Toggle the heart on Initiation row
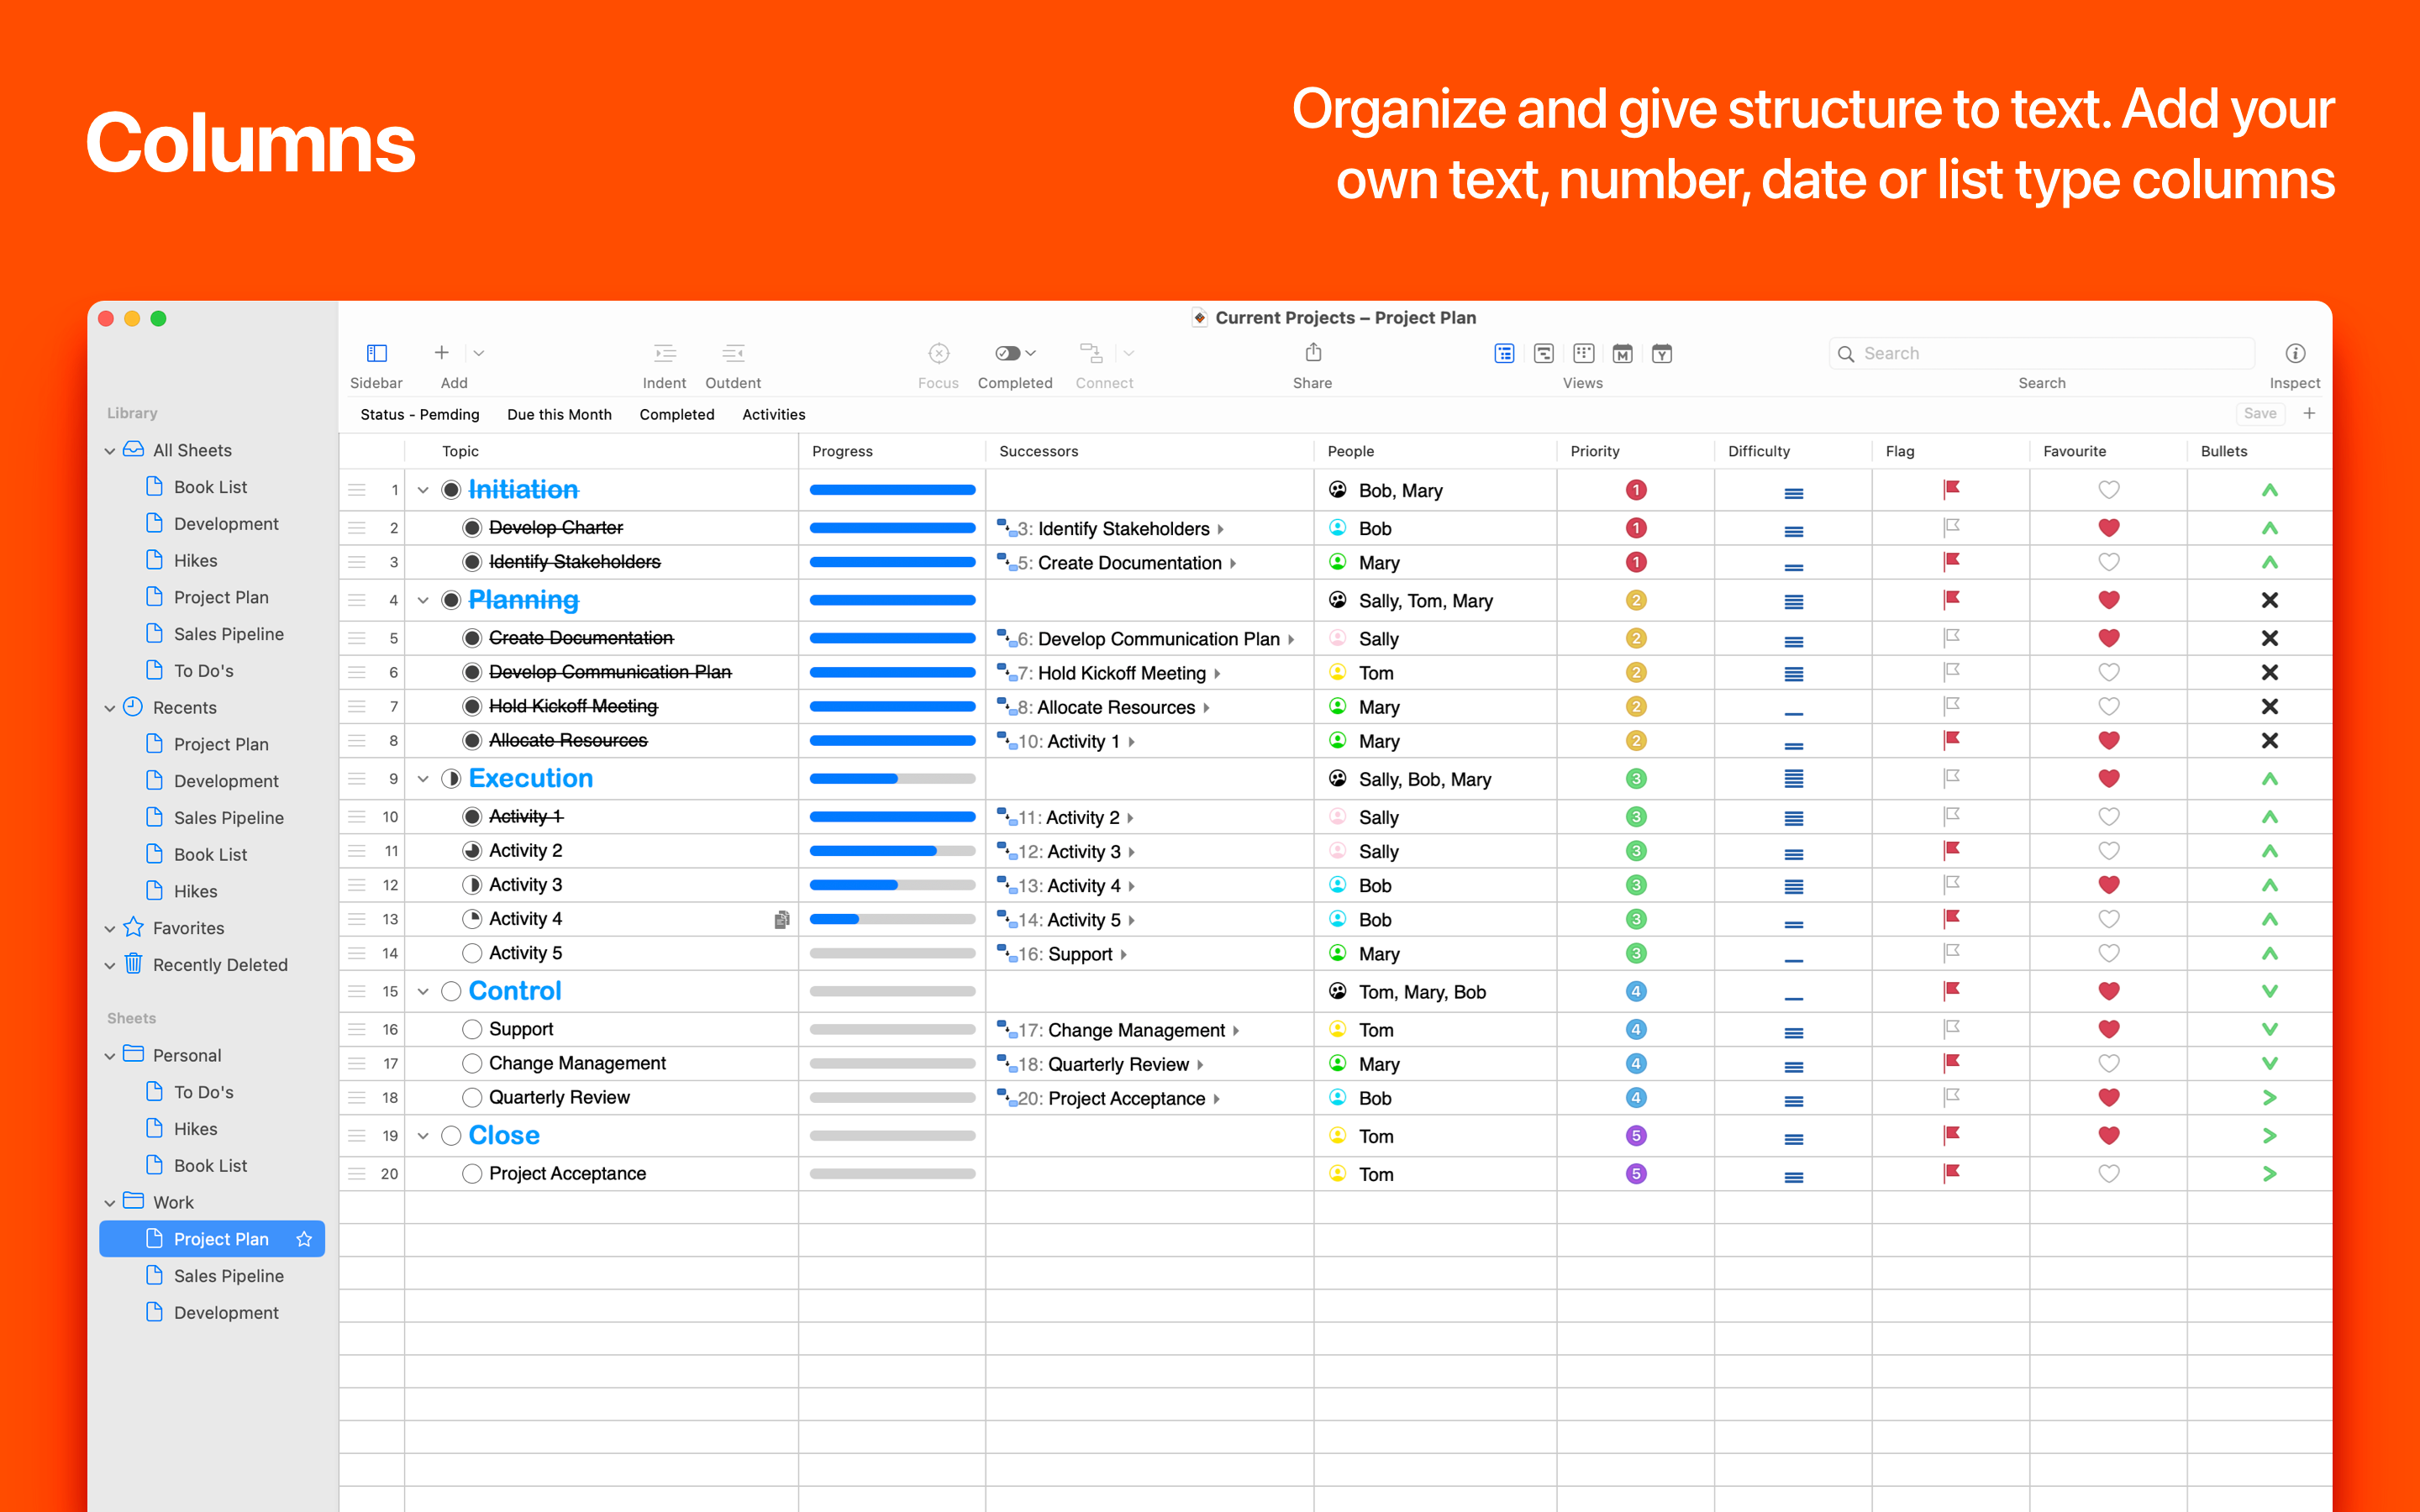Image resolution: width=2420 pixels, height=1512 pixels. tap(2108, 490)
